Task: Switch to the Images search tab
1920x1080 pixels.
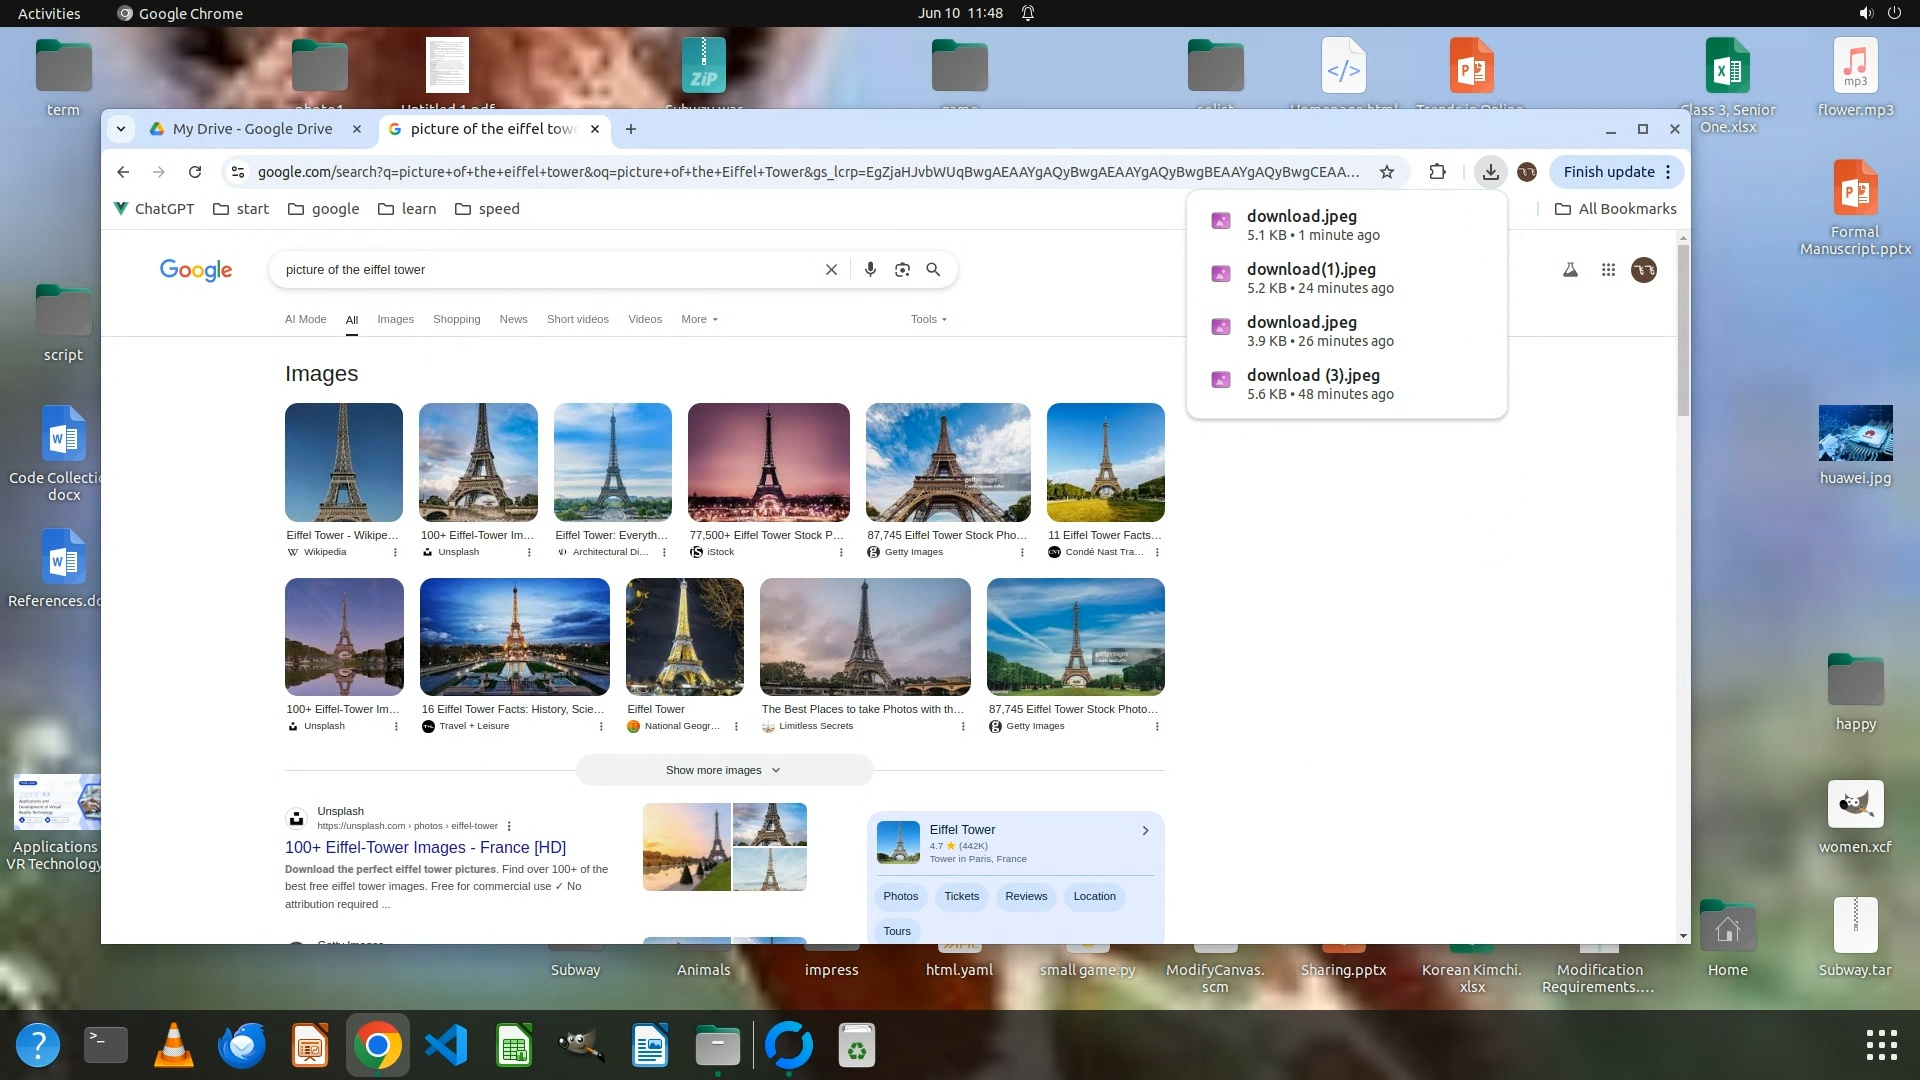Action: click(395, 319)
